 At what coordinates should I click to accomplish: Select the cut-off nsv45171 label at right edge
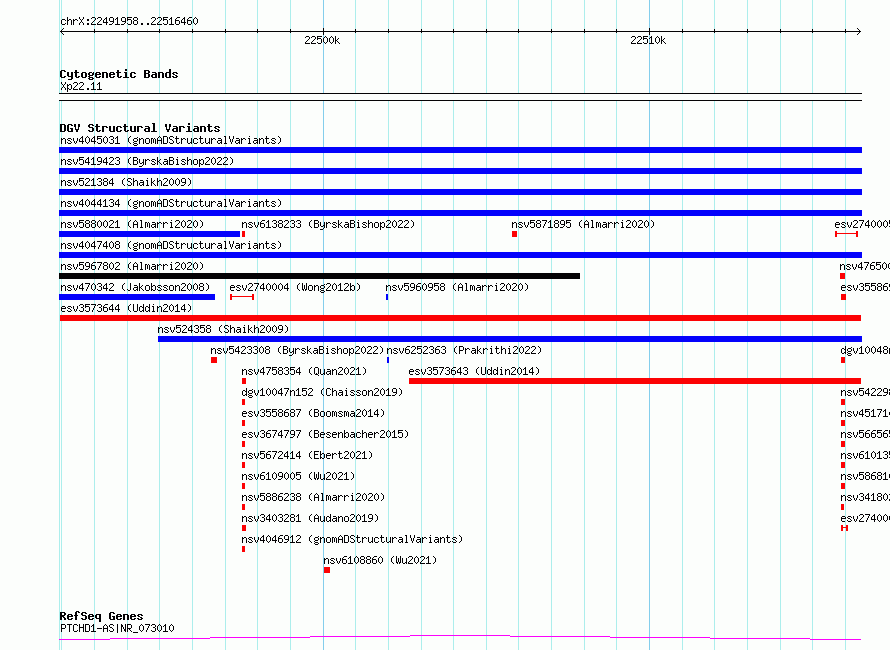(x=865, y=413)
